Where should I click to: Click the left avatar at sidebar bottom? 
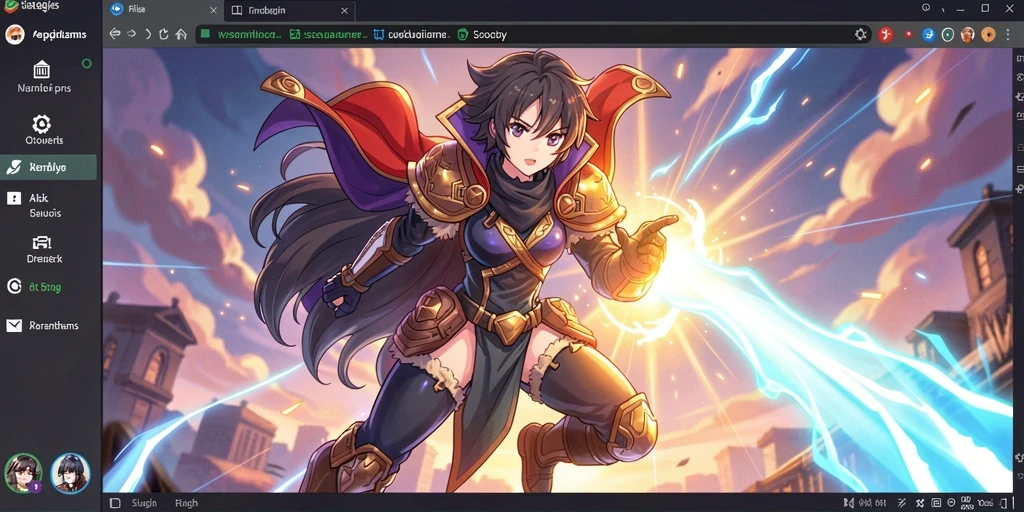pos(23,473)
